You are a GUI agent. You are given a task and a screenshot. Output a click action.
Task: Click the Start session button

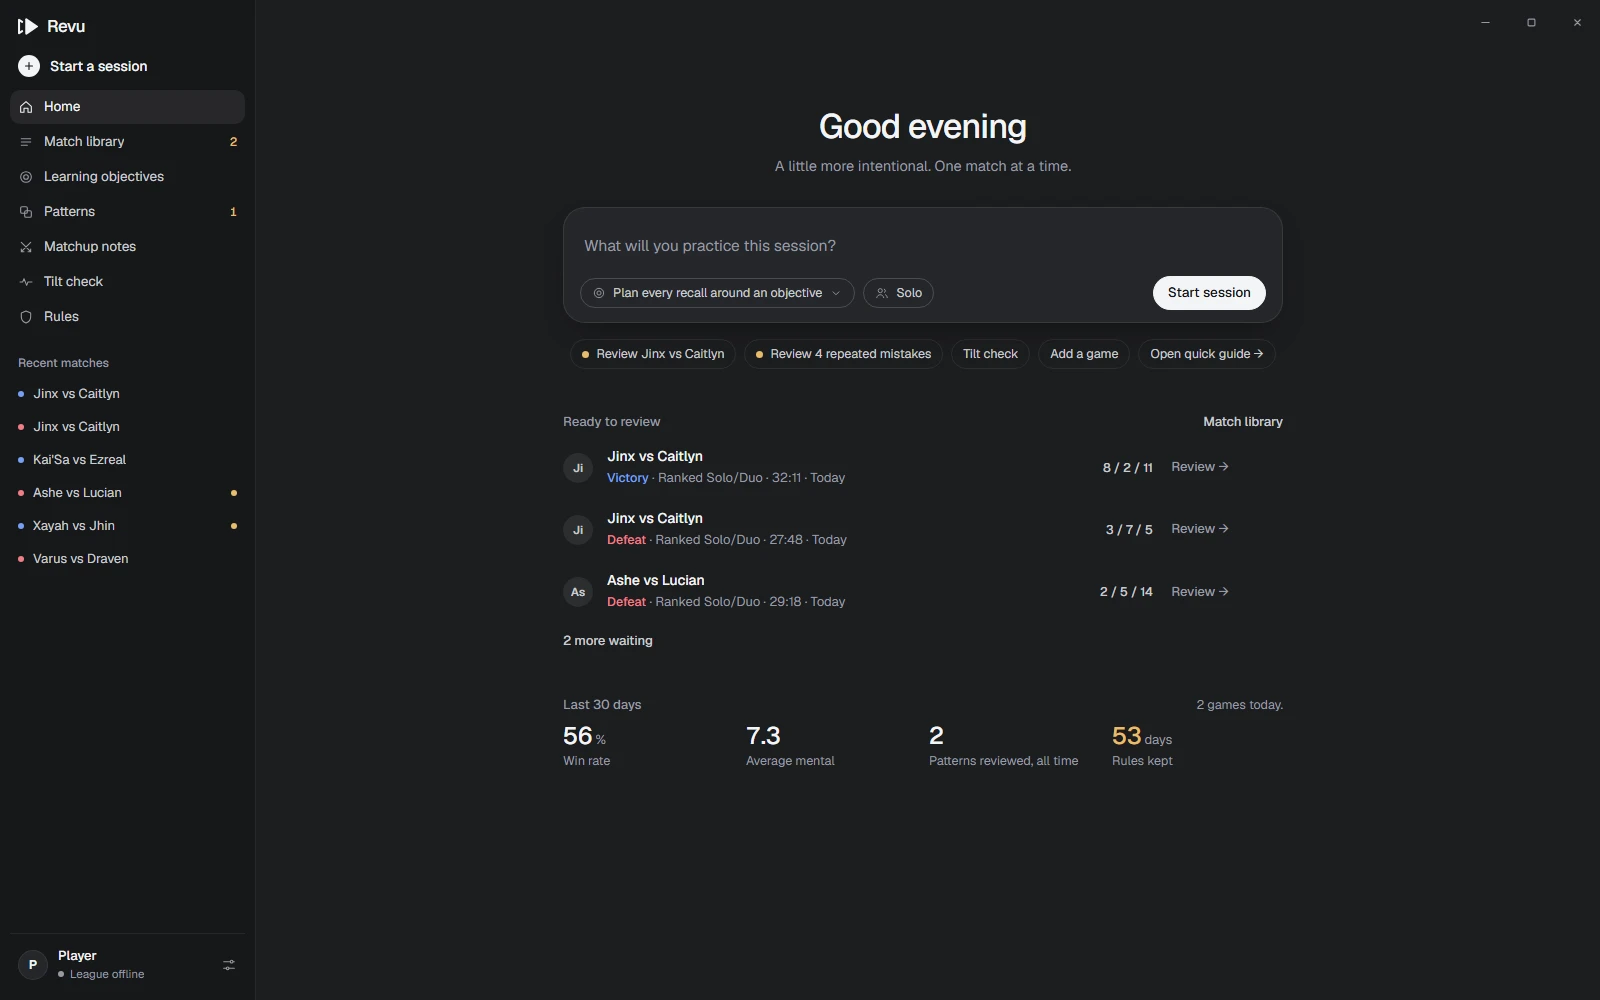pyautogui.click(x=1209, y=293)
